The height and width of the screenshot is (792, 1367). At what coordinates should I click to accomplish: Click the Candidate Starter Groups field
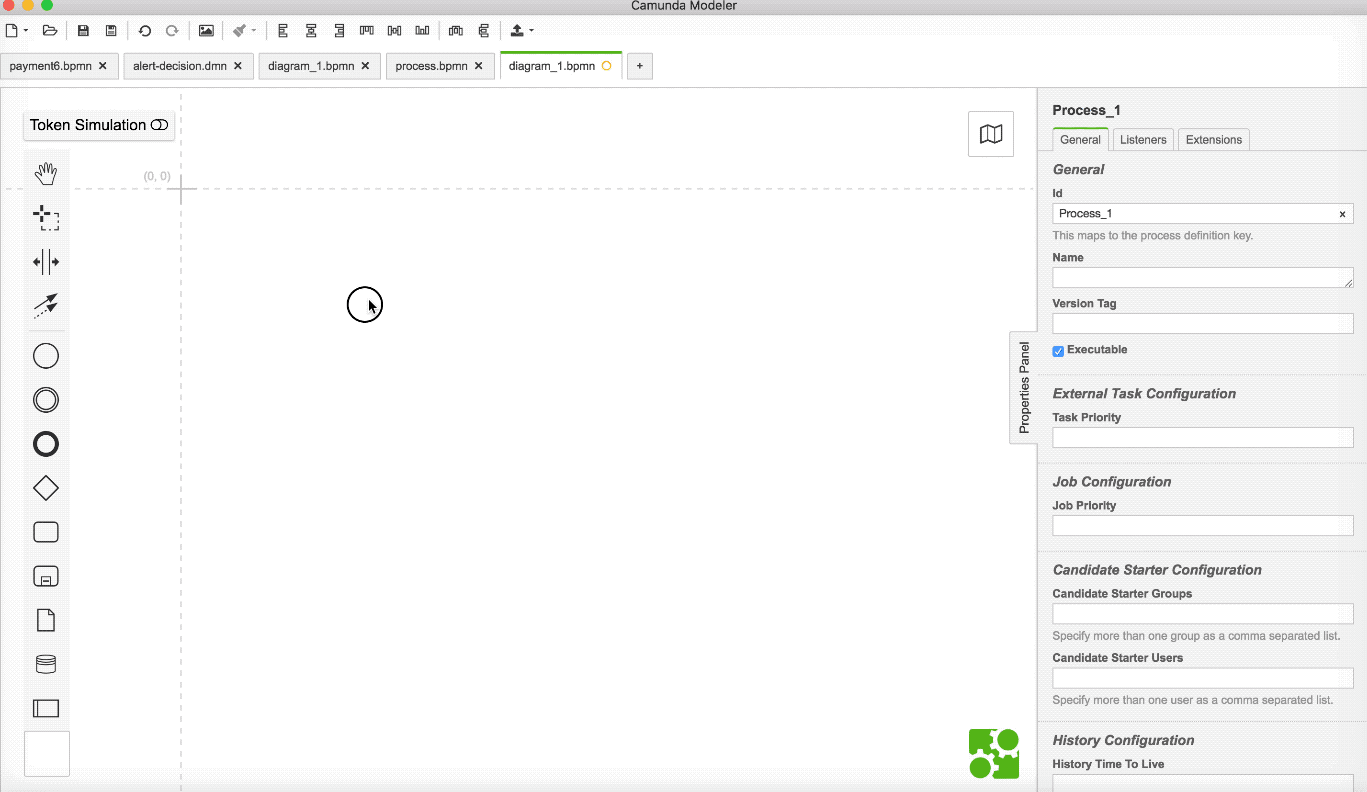click(1203, 614)
